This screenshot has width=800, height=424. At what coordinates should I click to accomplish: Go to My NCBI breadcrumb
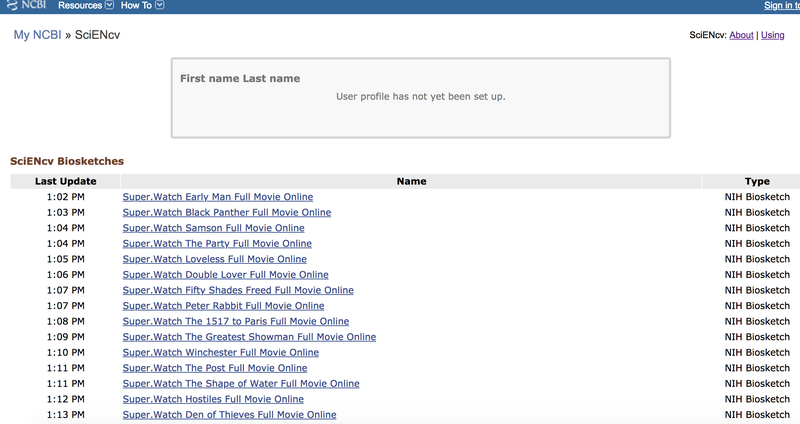(x=37, y=35)
